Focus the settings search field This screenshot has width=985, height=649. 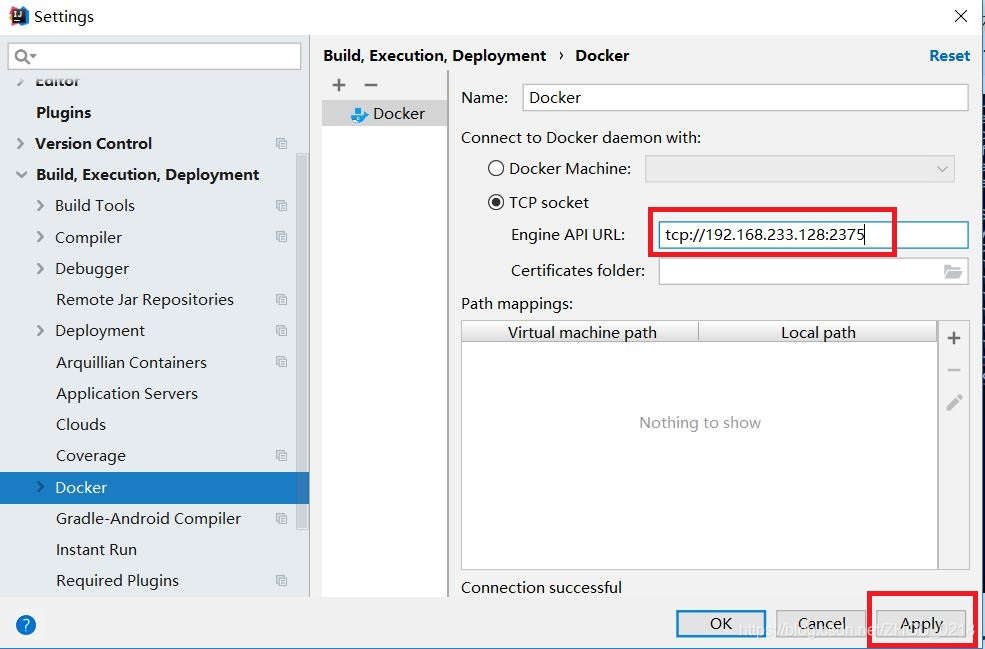click(155, 57)
